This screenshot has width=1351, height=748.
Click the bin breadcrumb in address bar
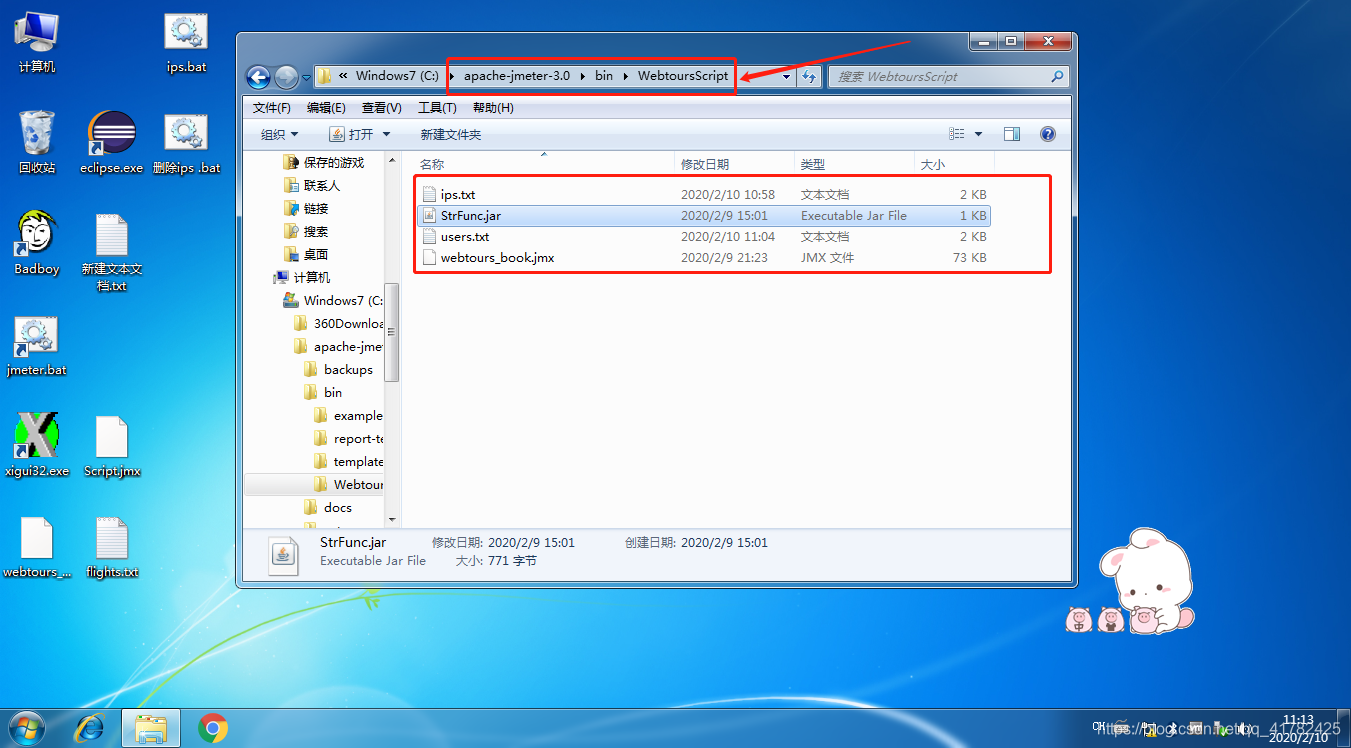coord(604,76)
